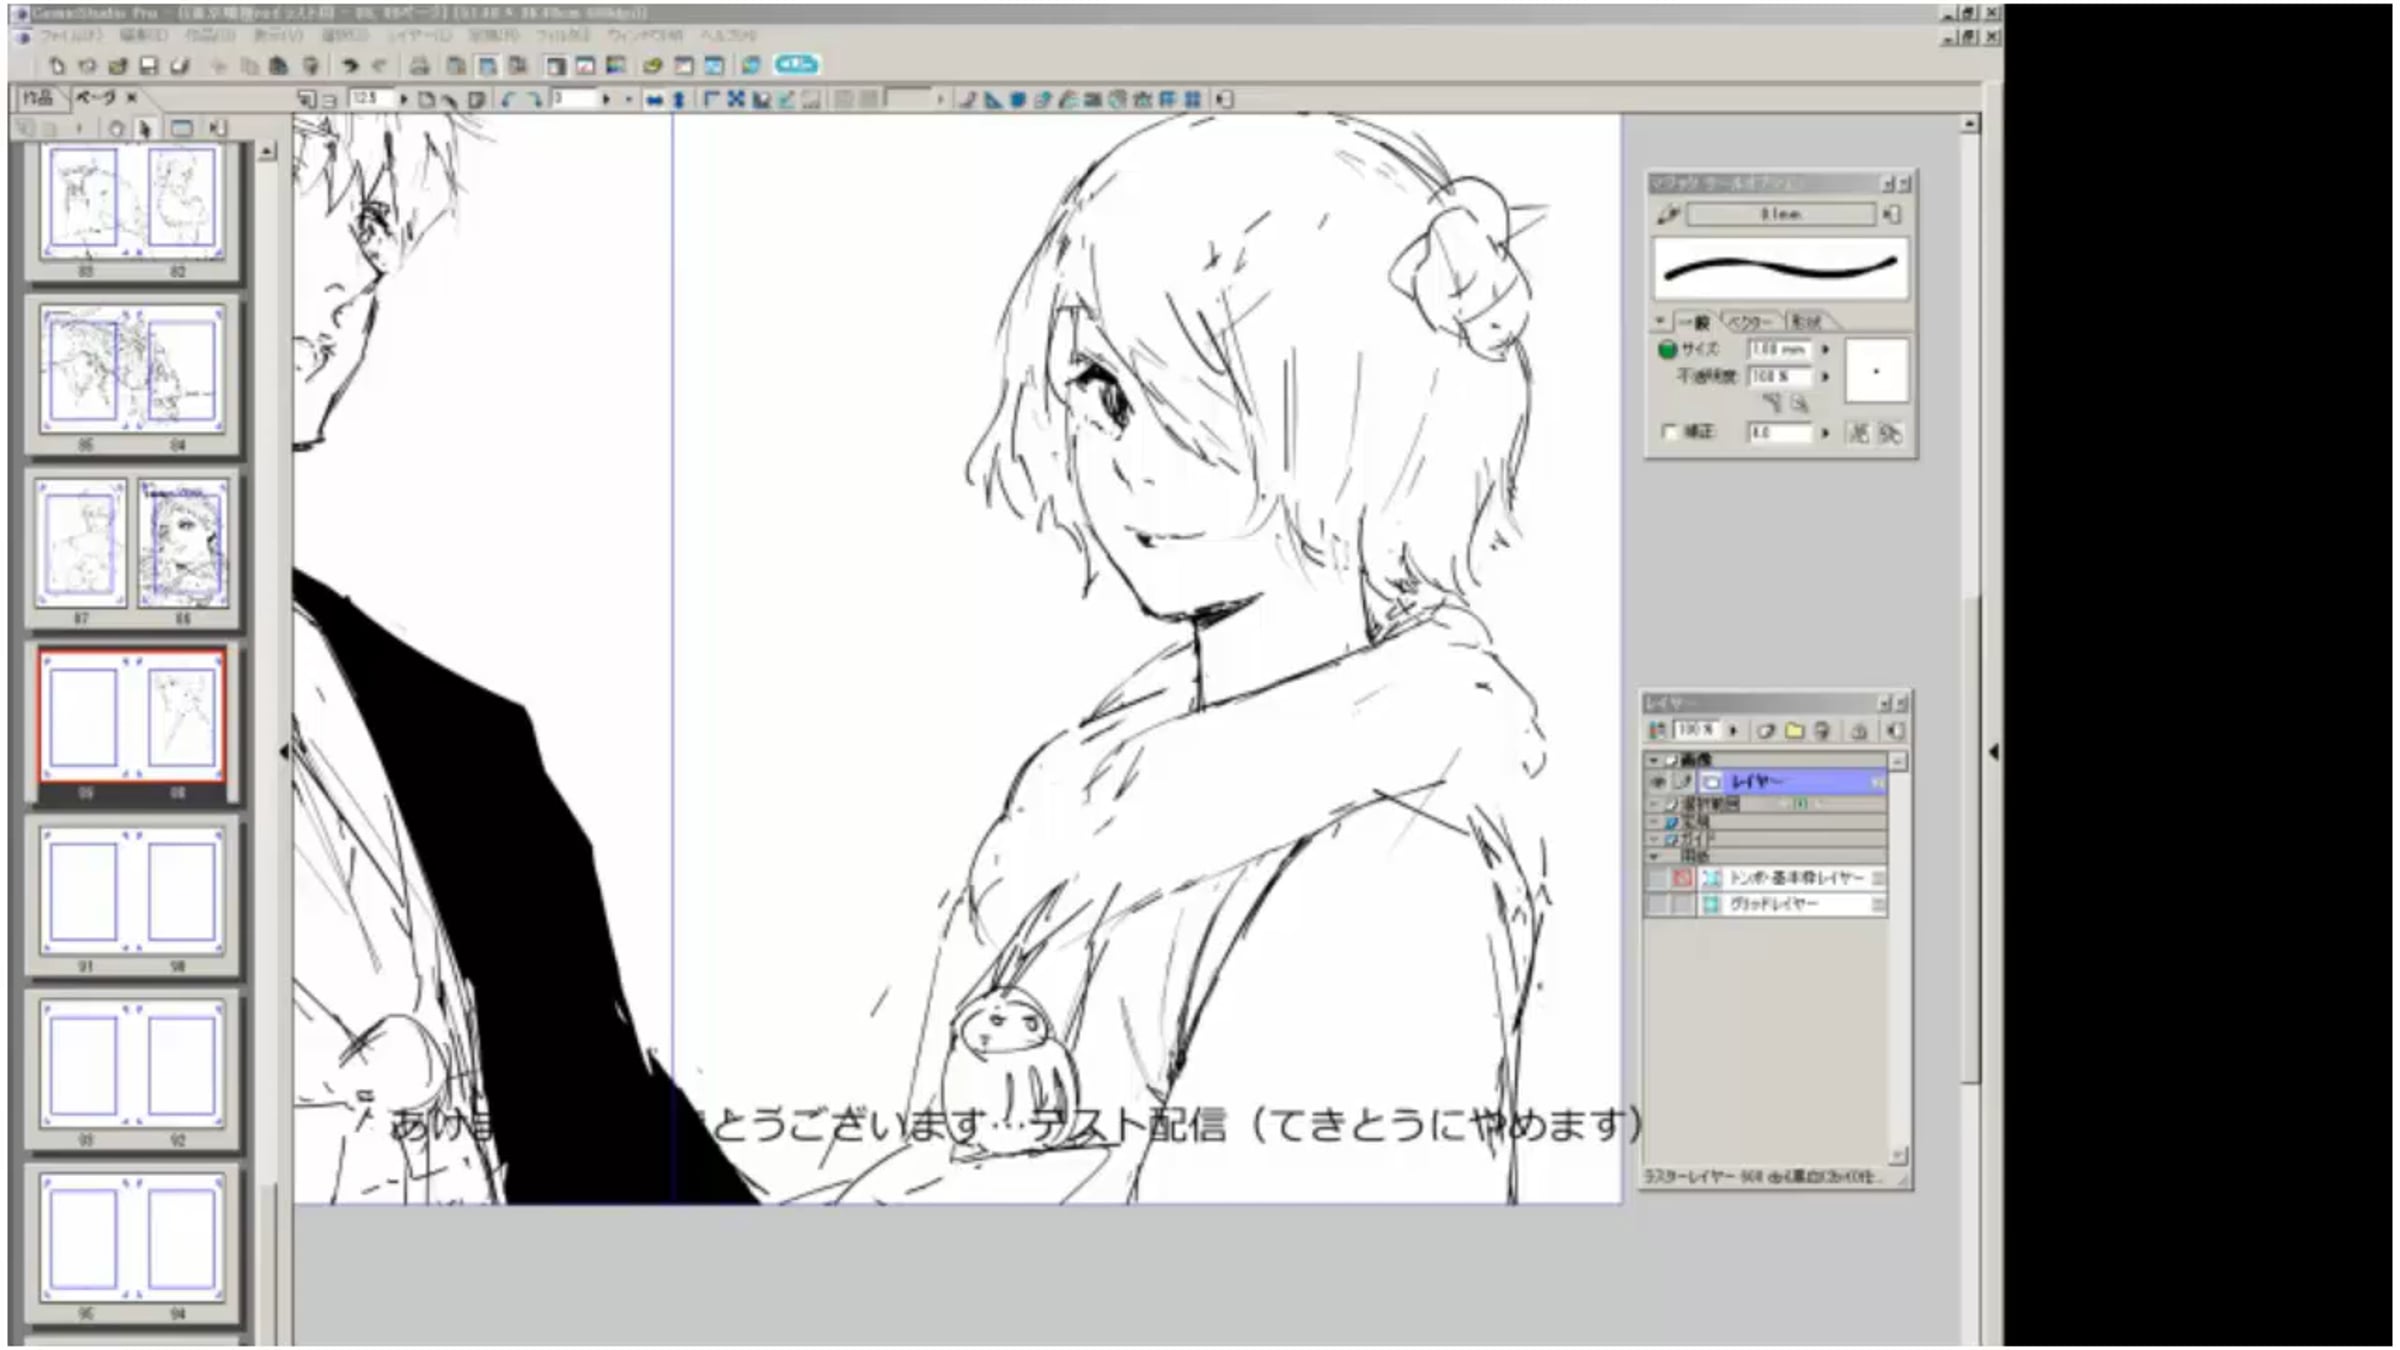Toggle the 選択範囲 row checkbox in layers
The height and width of the screenshot is (1350, 2400).
pos(1671,804)
